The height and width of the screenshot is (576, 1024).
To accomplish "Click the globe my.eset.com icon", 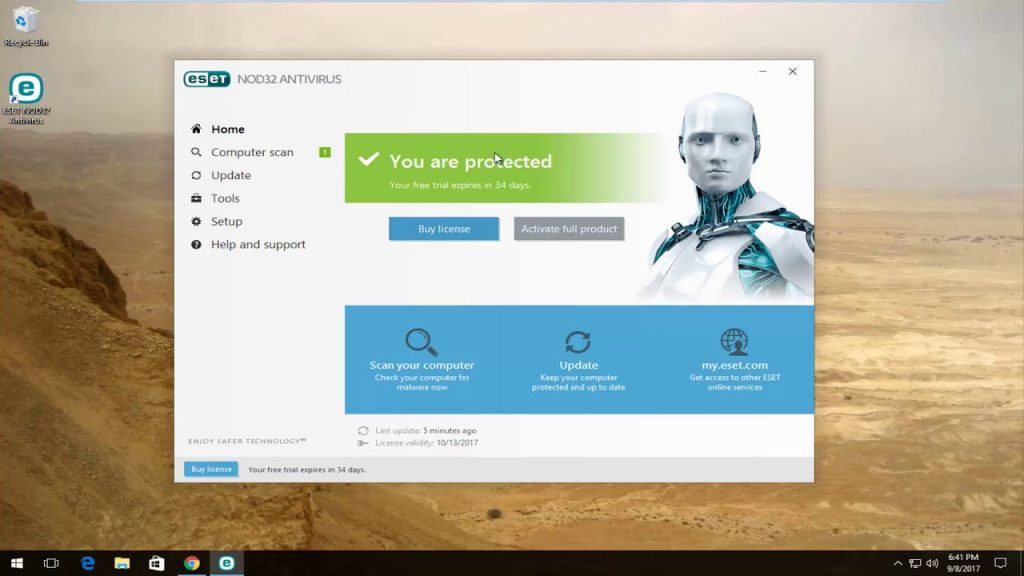I will (734, 342).
